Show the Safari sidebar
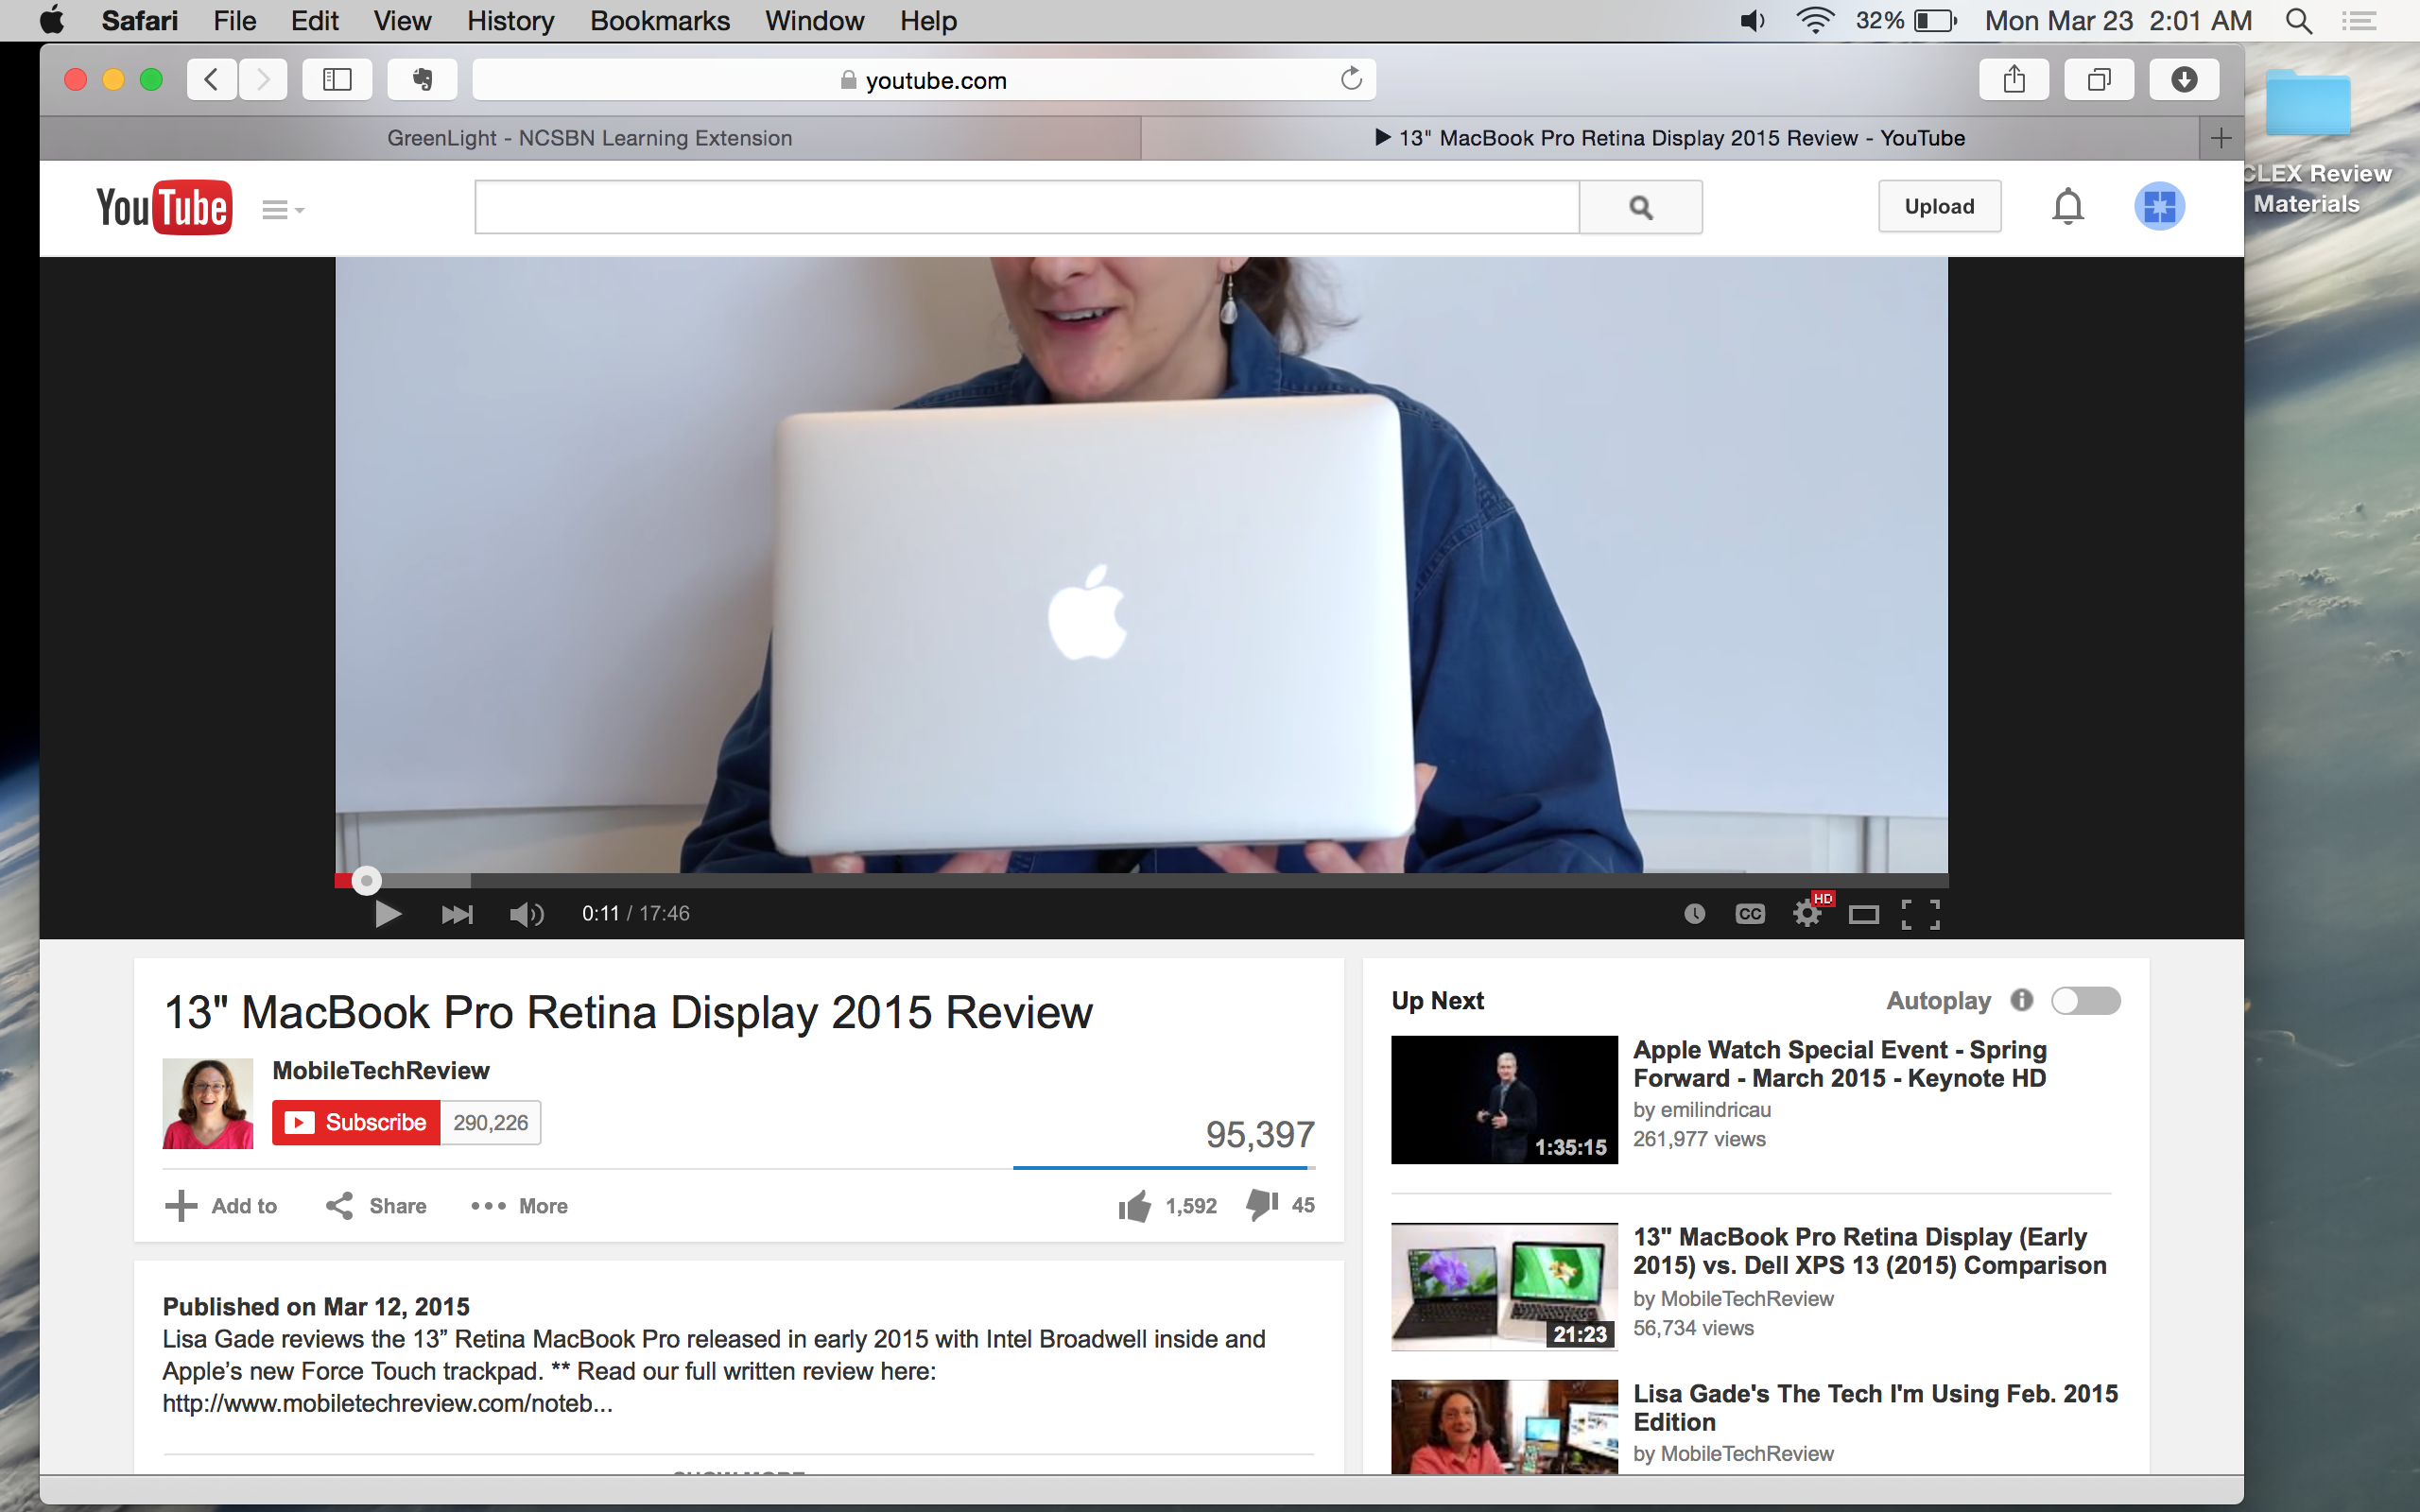This screenshot has height=1512, width=2420. (337, 79)
